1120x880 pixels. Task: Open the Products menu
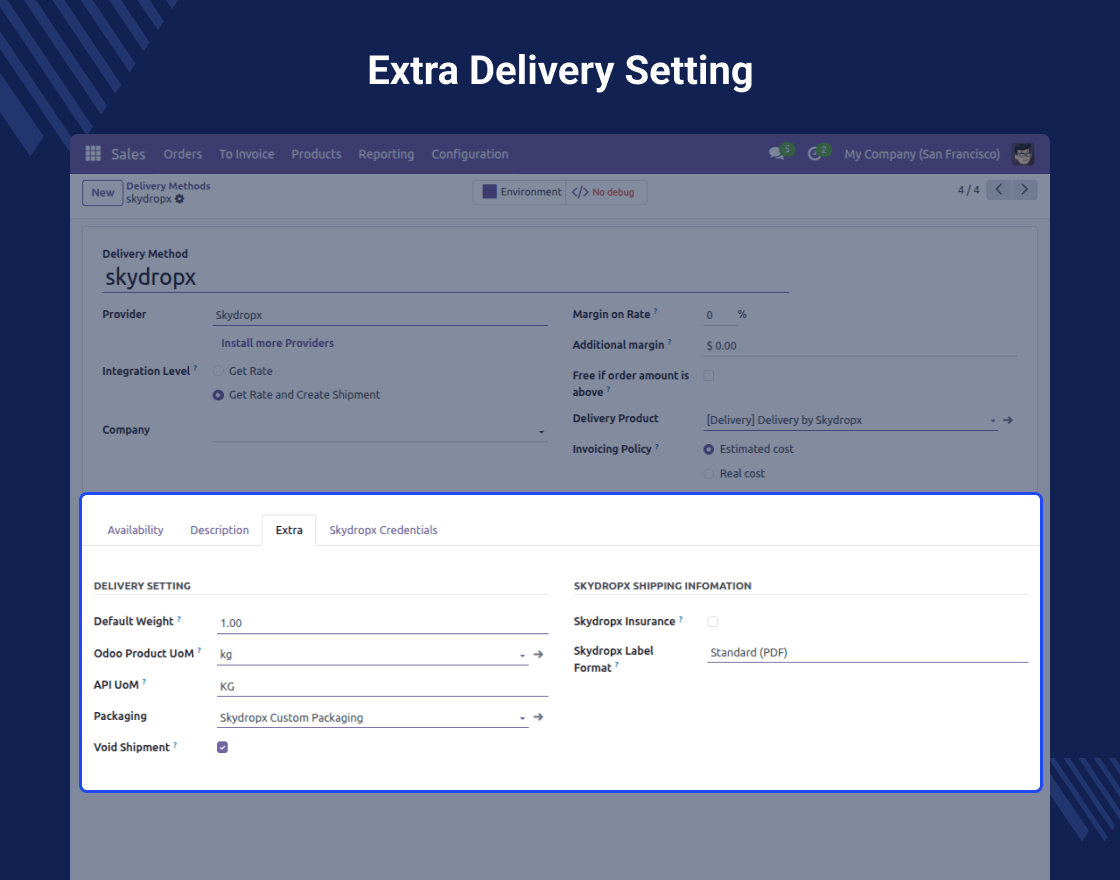(x=316, y=154)
